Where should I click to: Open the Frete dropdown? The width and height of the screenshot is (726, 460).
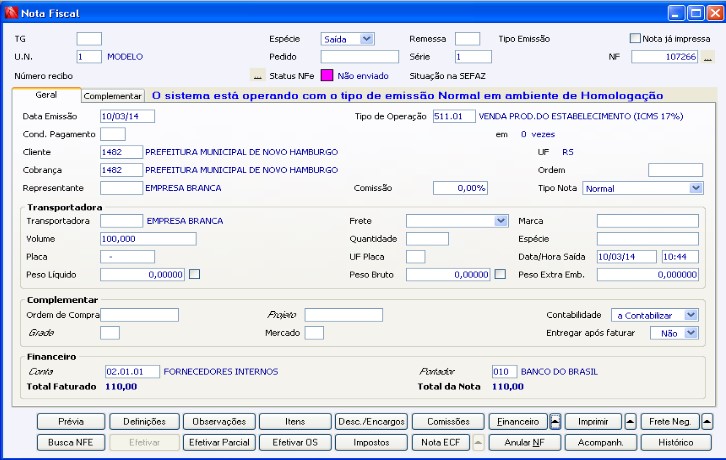click(x=501, y=221)
